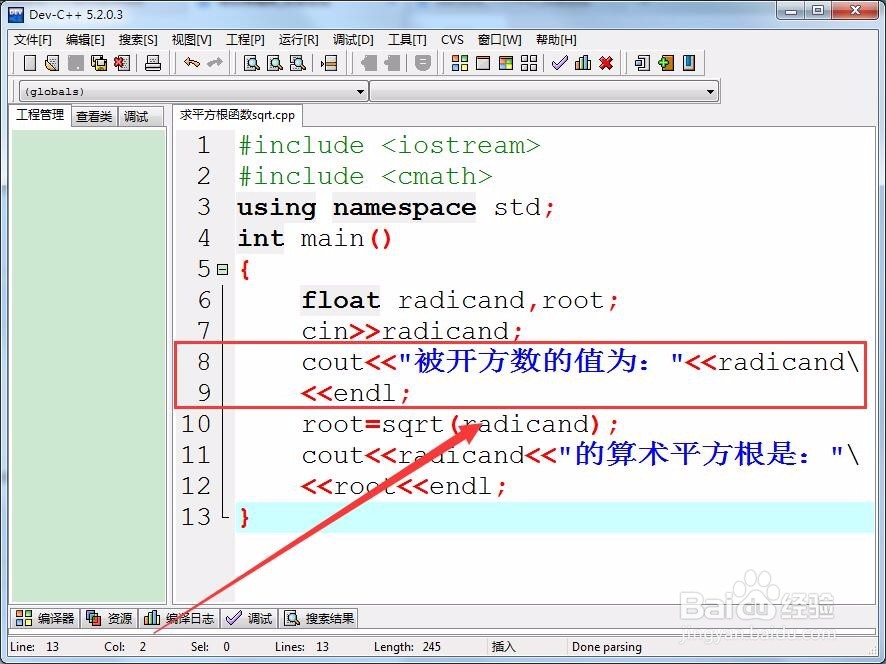The width and height of the screenshot is (886, 664).
Task: Click the New project toolbar icon
Action: click(x=642, y=63)
